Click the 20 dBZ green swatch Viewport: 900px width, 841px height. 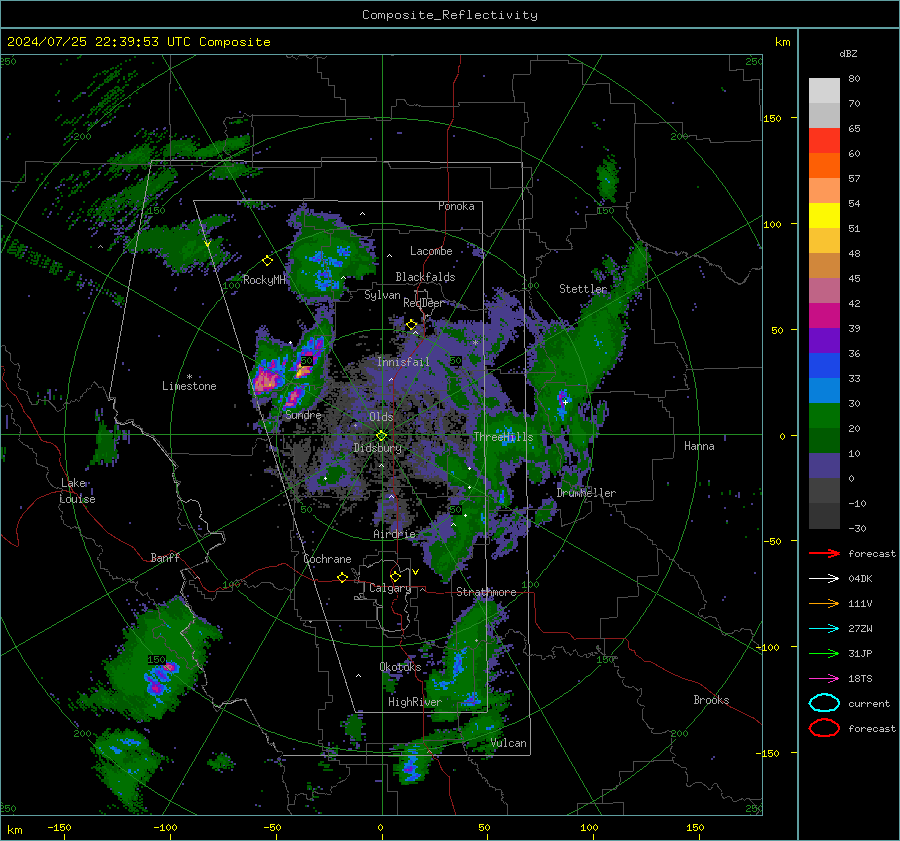click(824, 416)
